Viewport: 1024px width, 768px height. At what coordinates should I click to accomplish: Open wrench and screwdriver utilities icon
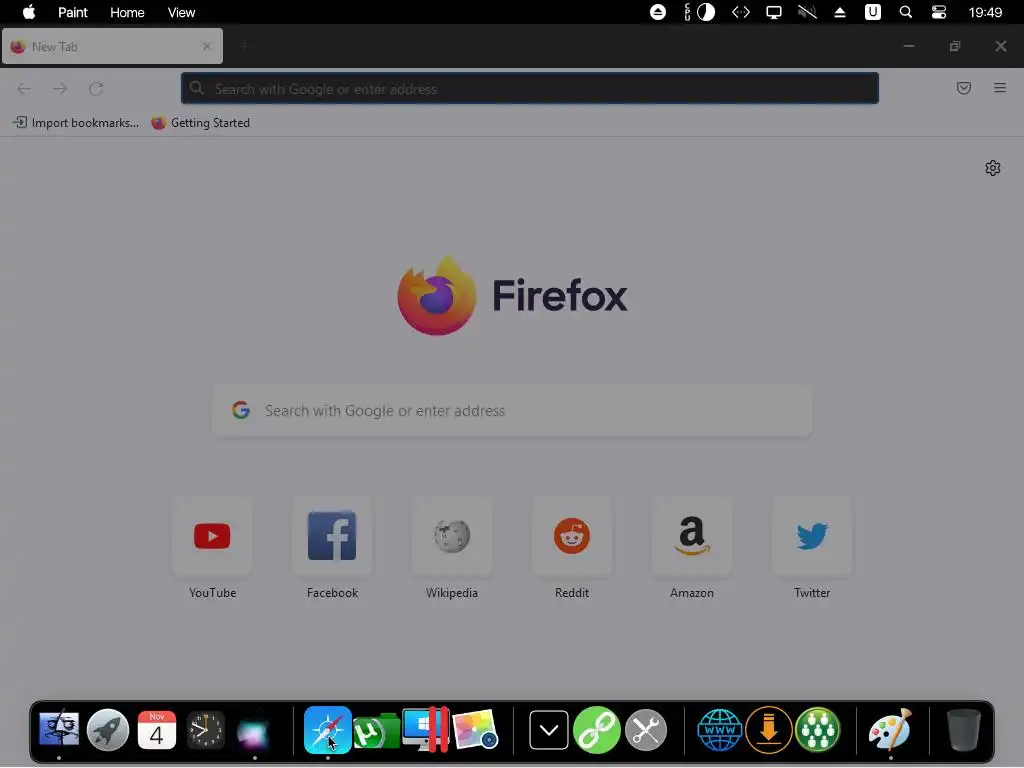pyautogui.click(x=646, y=729)
